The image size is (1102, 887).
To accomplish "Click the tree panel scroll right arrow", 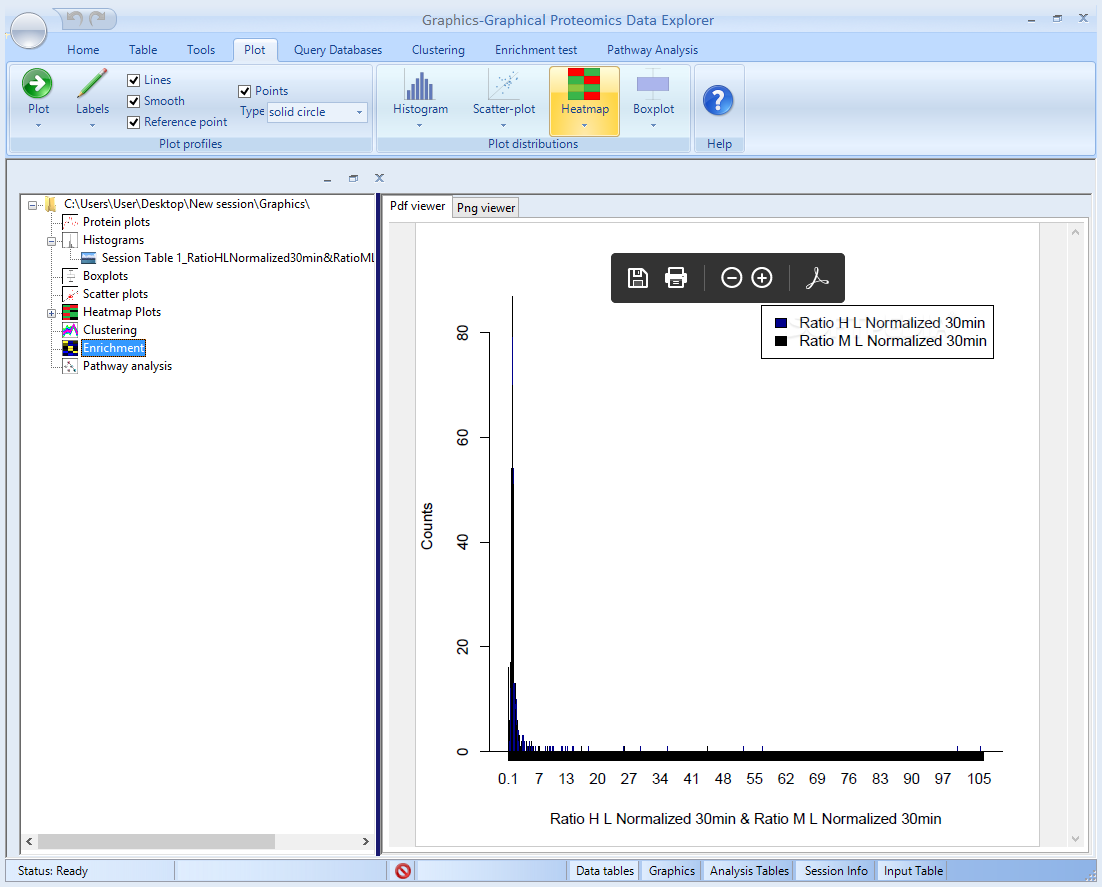I will (365, 841).
